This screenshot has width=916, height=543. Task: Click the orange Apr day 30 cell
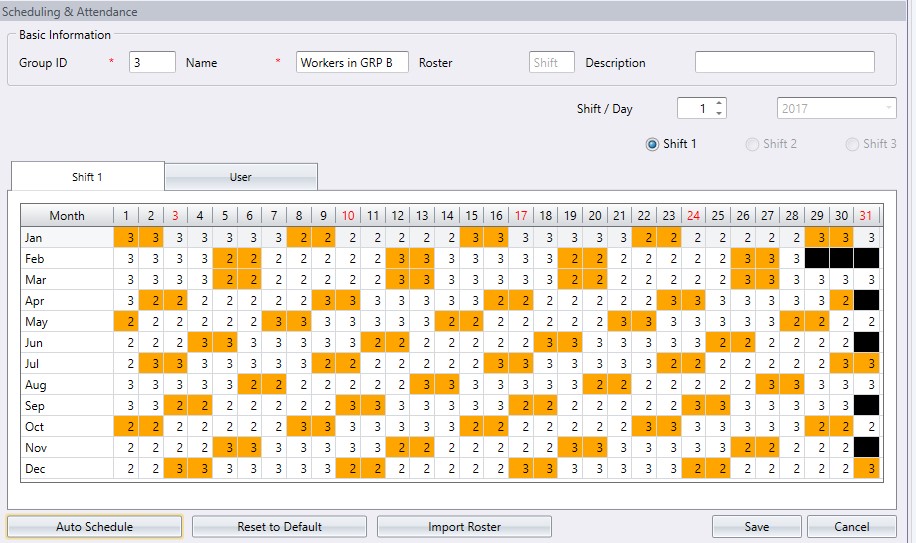(x=841, y=301)
